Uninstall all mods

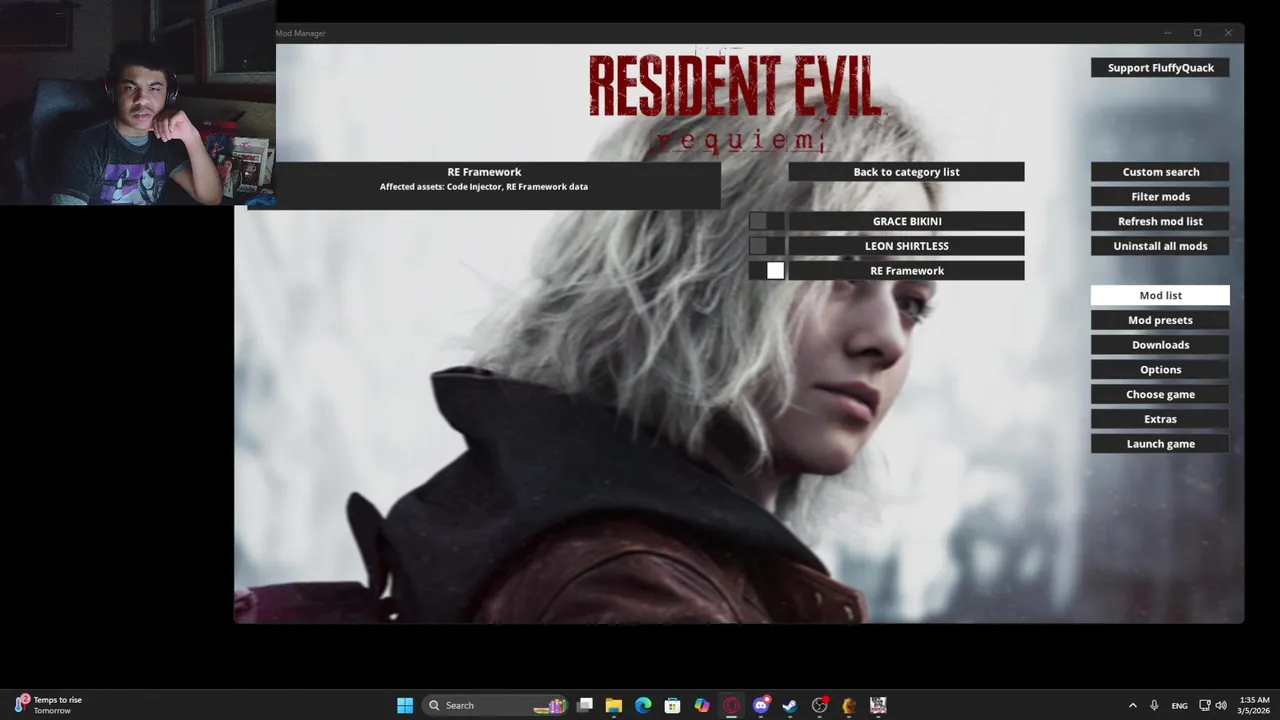tap(1160, 246)
